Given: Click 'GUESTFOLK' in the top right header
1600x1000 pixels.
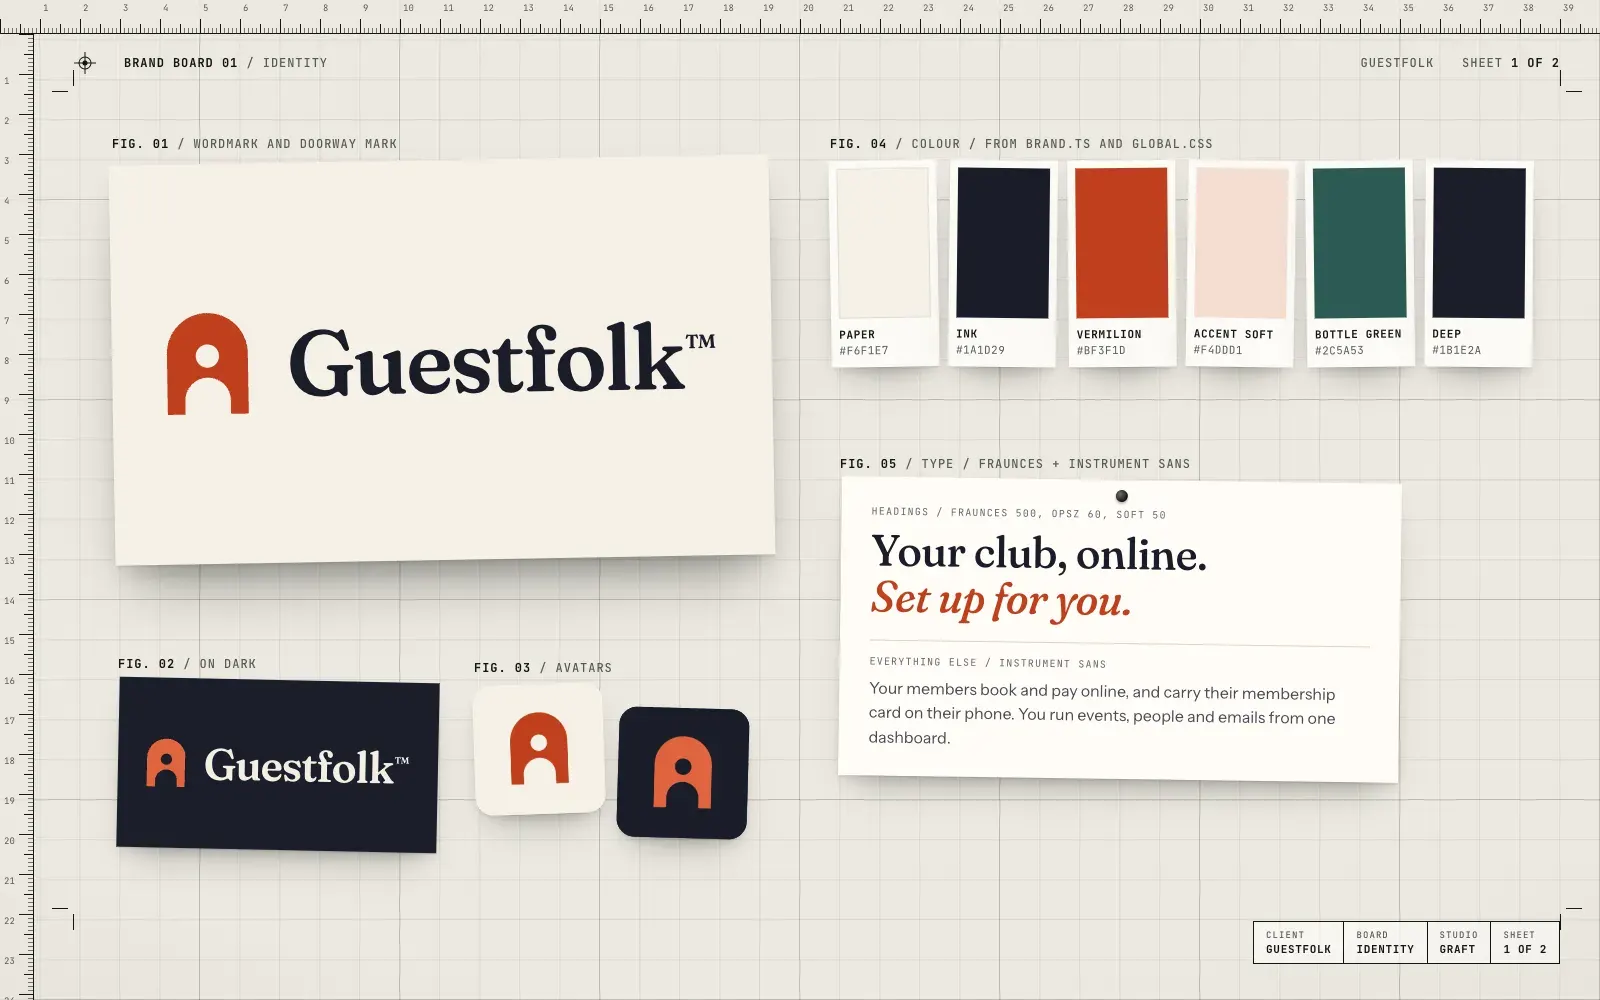Looking at the screenshot, I should click(1397, 63).
